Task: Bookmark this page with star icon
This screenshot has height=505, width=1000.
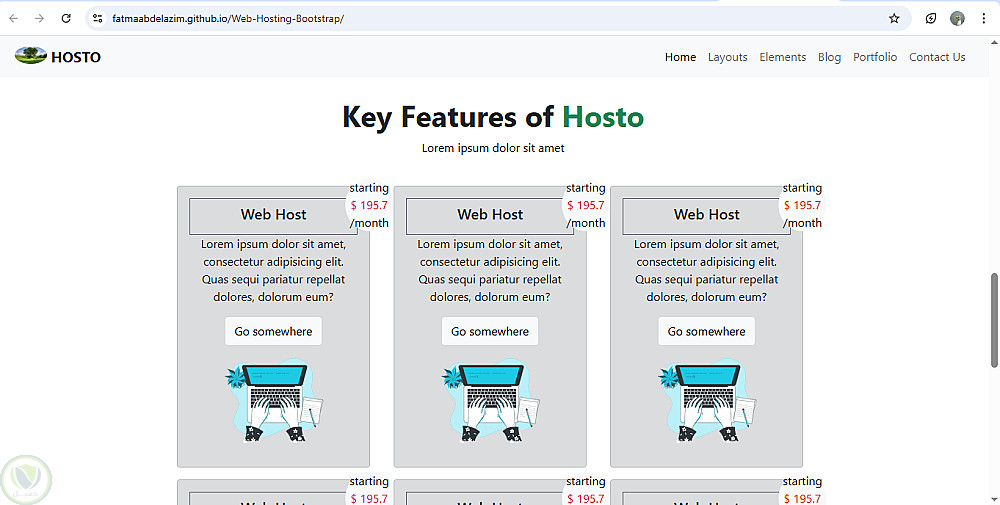Action: [894, 18]
